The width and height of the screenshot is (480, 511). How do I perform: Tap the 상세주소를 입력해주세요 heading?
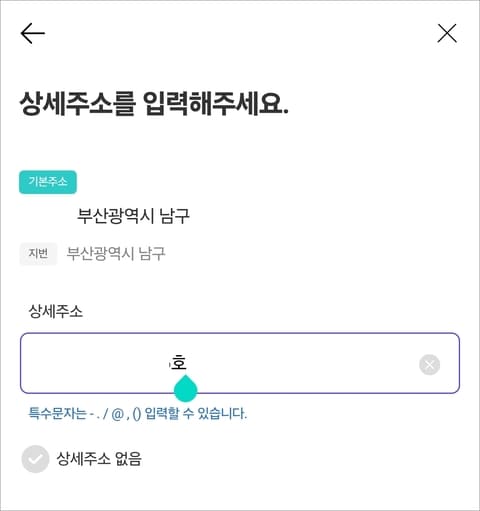[154, 103]
